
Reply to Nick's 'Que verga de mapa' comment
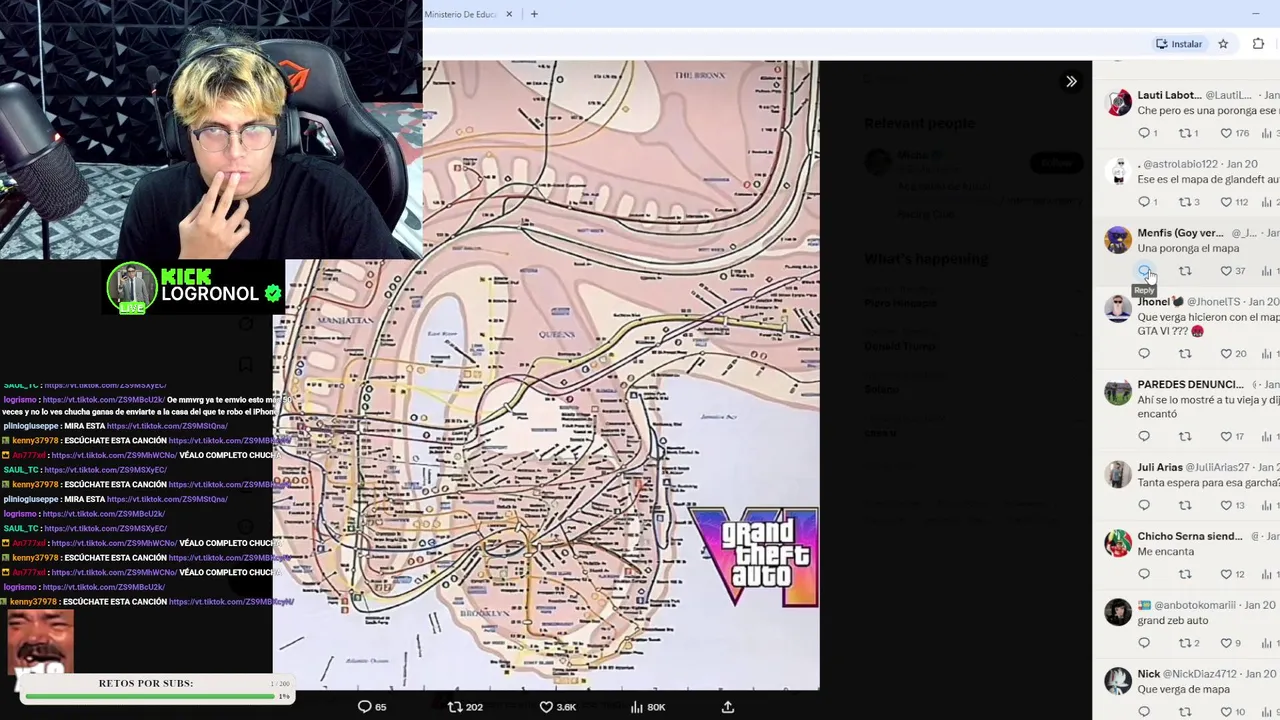pos(1144,712)
